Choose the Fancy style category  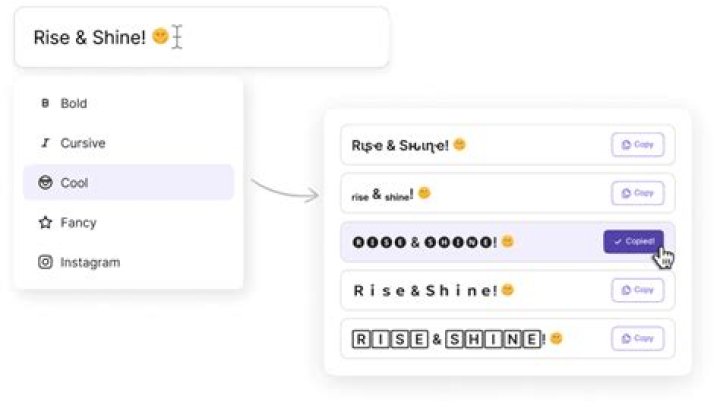click(x=129, y=223)
